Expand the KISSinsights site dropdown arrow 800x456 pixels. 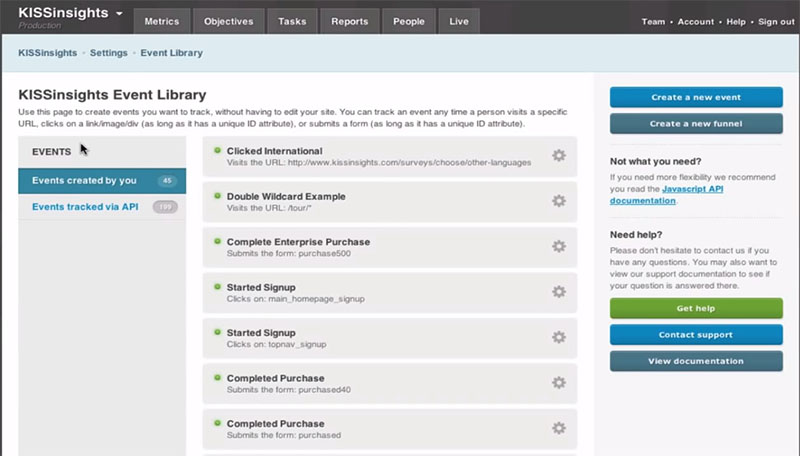119,14
